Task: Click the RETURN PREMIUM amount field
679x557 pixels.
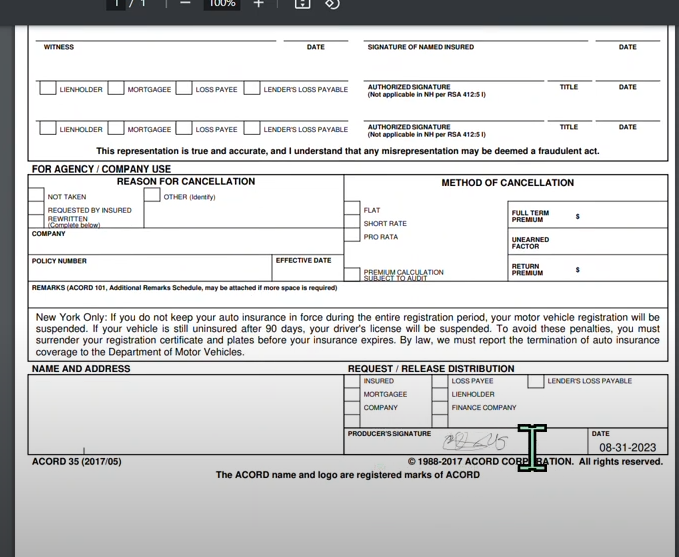Action: coord(588,268)
